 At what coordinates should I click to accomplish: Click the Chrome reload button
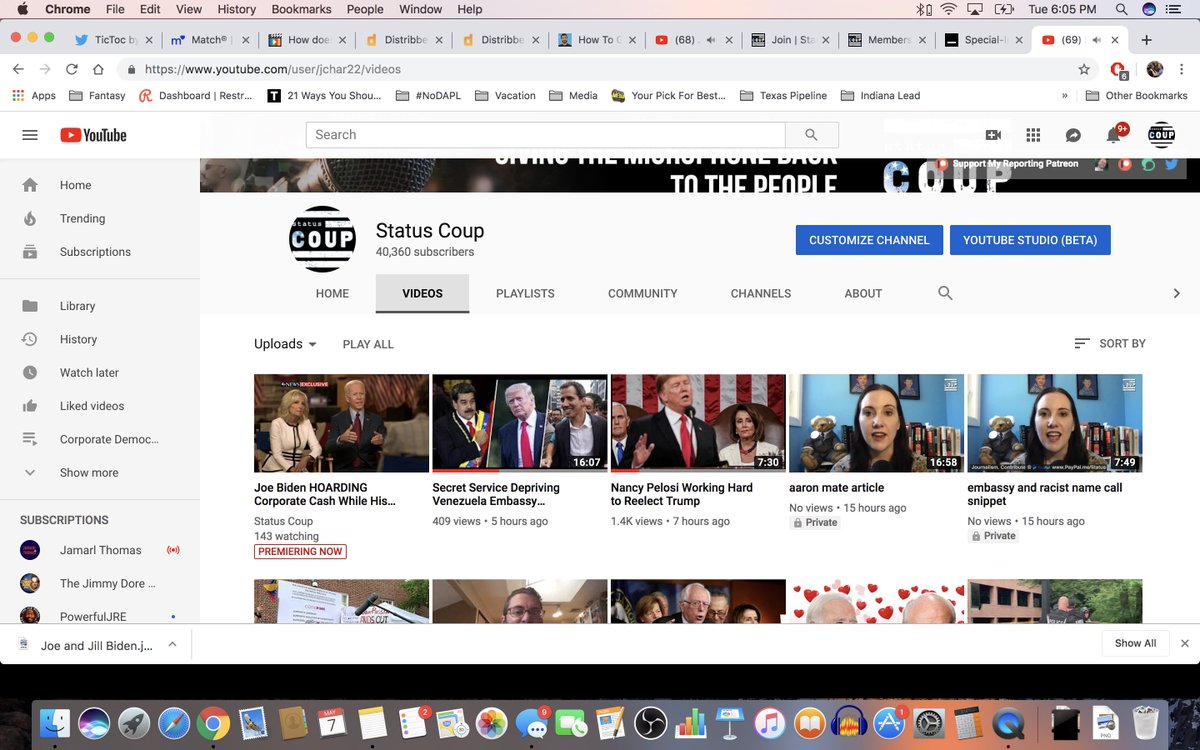(72, 69)
